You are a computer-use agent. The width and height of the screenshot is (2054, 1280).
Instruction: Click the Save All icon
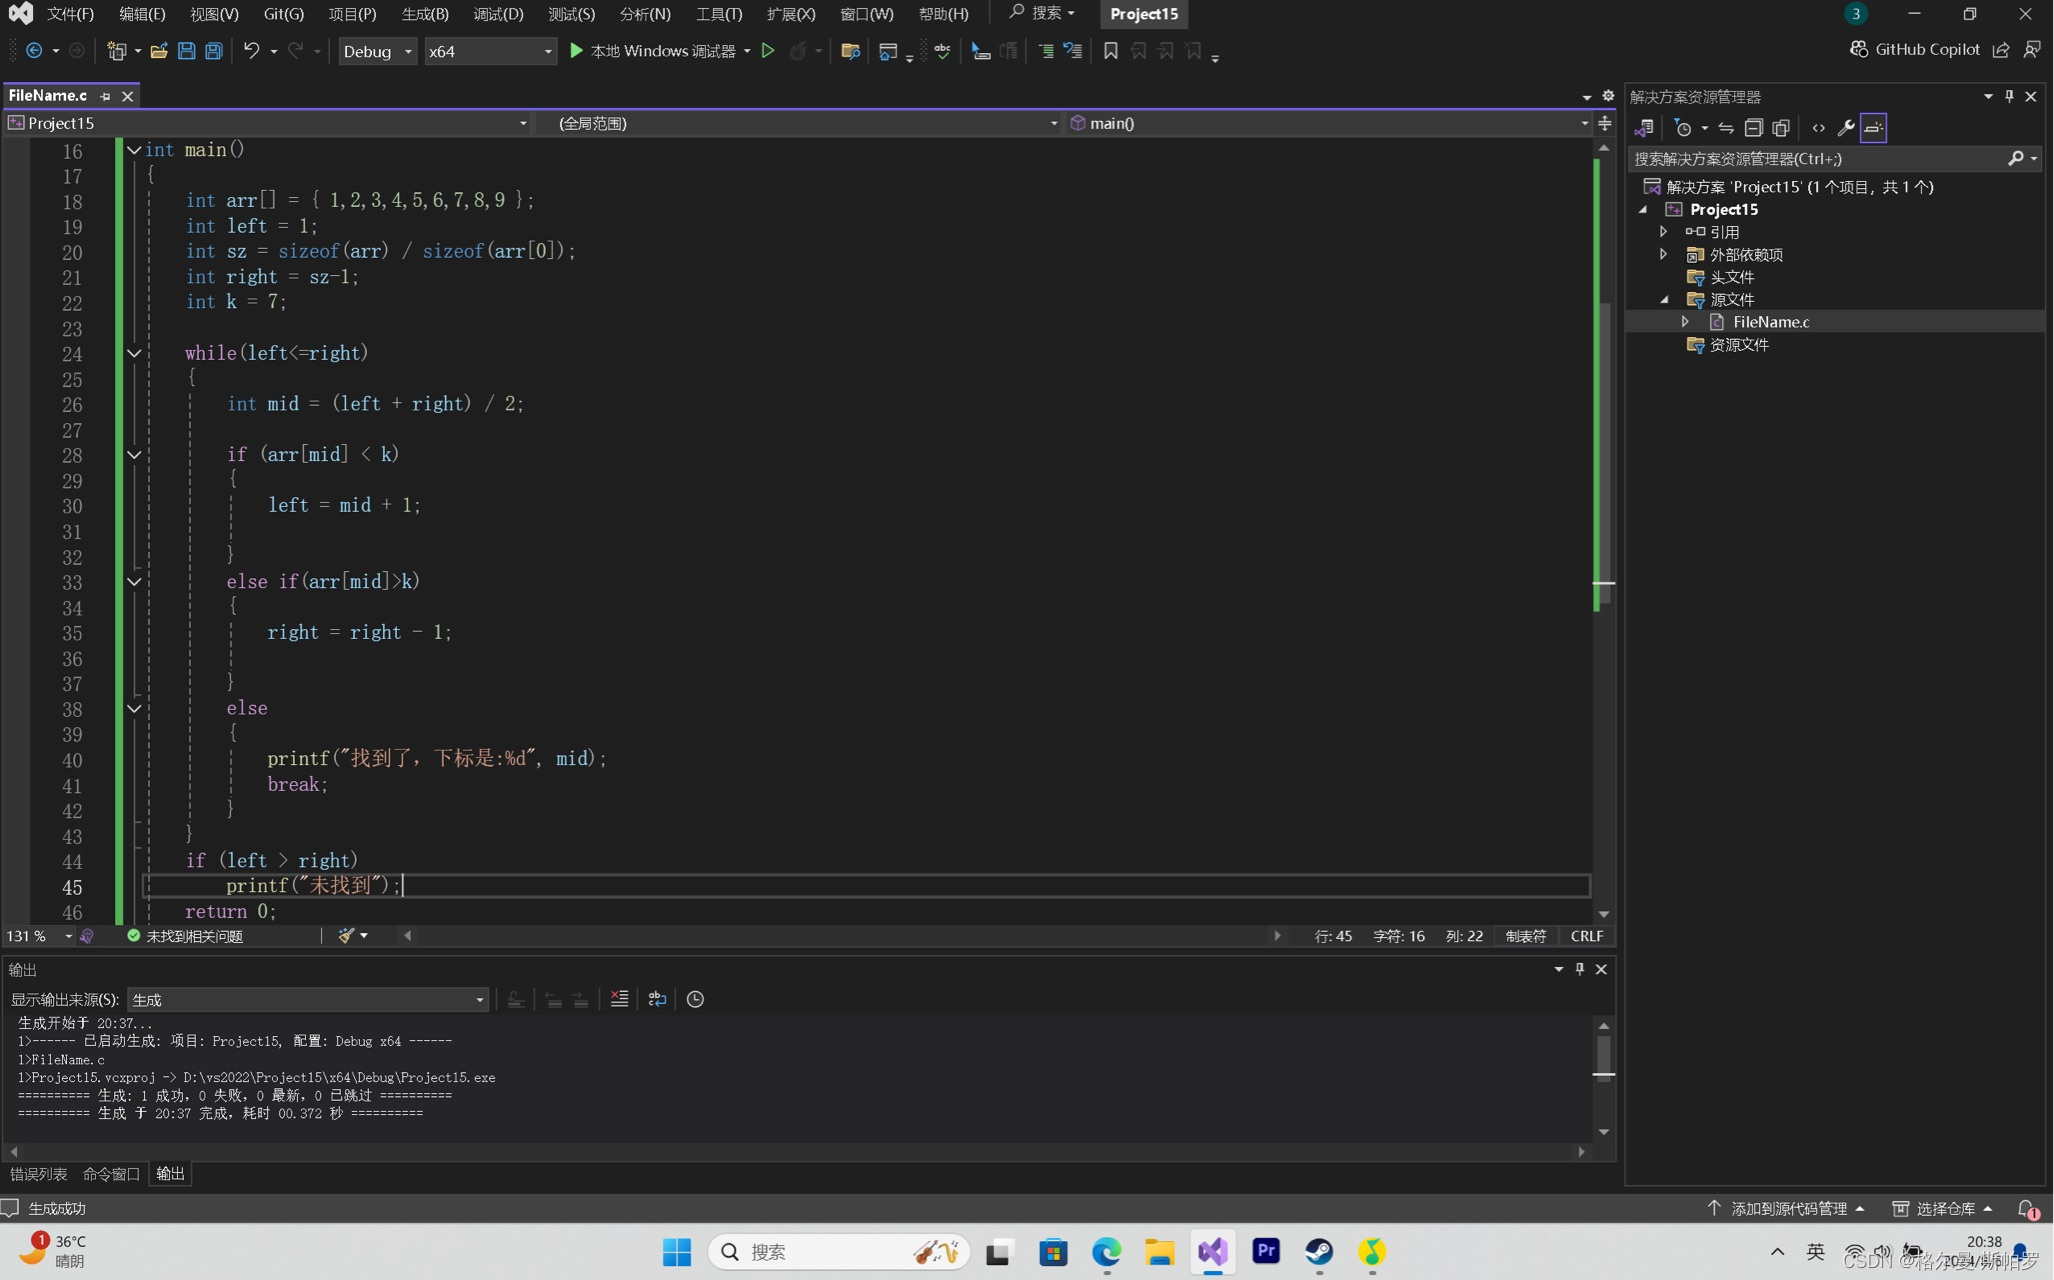(x=214, y=51)
